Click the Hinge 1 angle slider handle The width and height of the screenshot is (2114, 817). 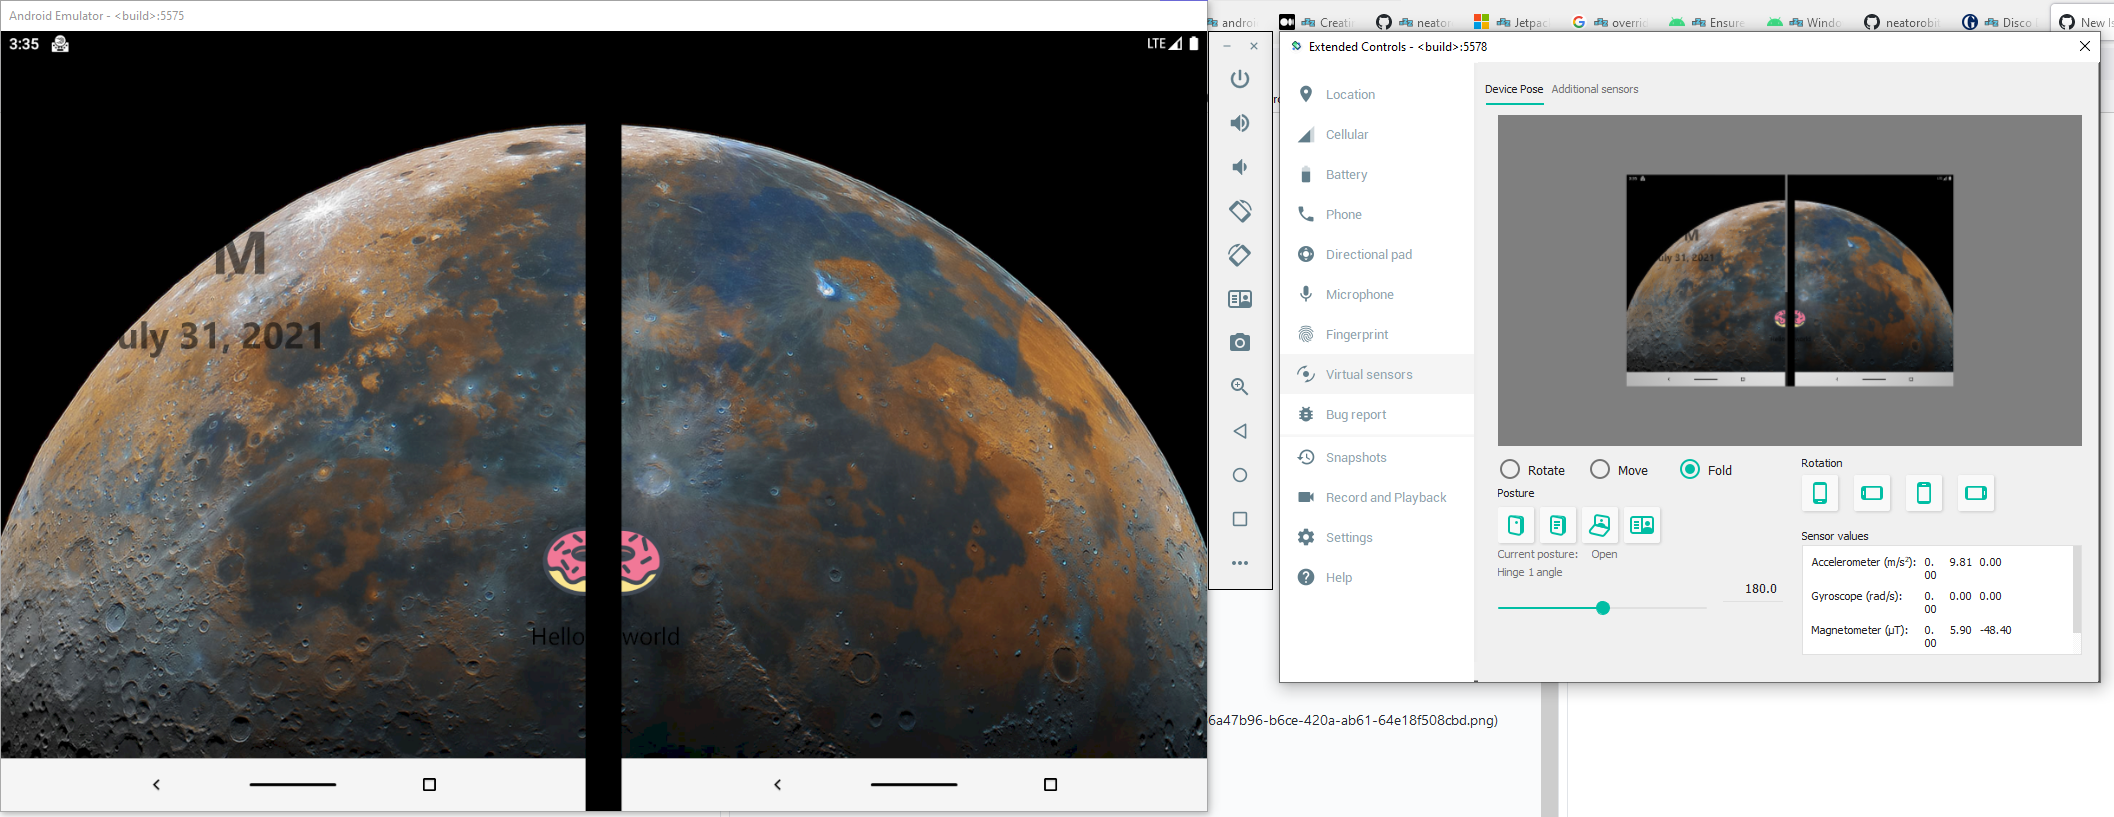coord(1603,608)
